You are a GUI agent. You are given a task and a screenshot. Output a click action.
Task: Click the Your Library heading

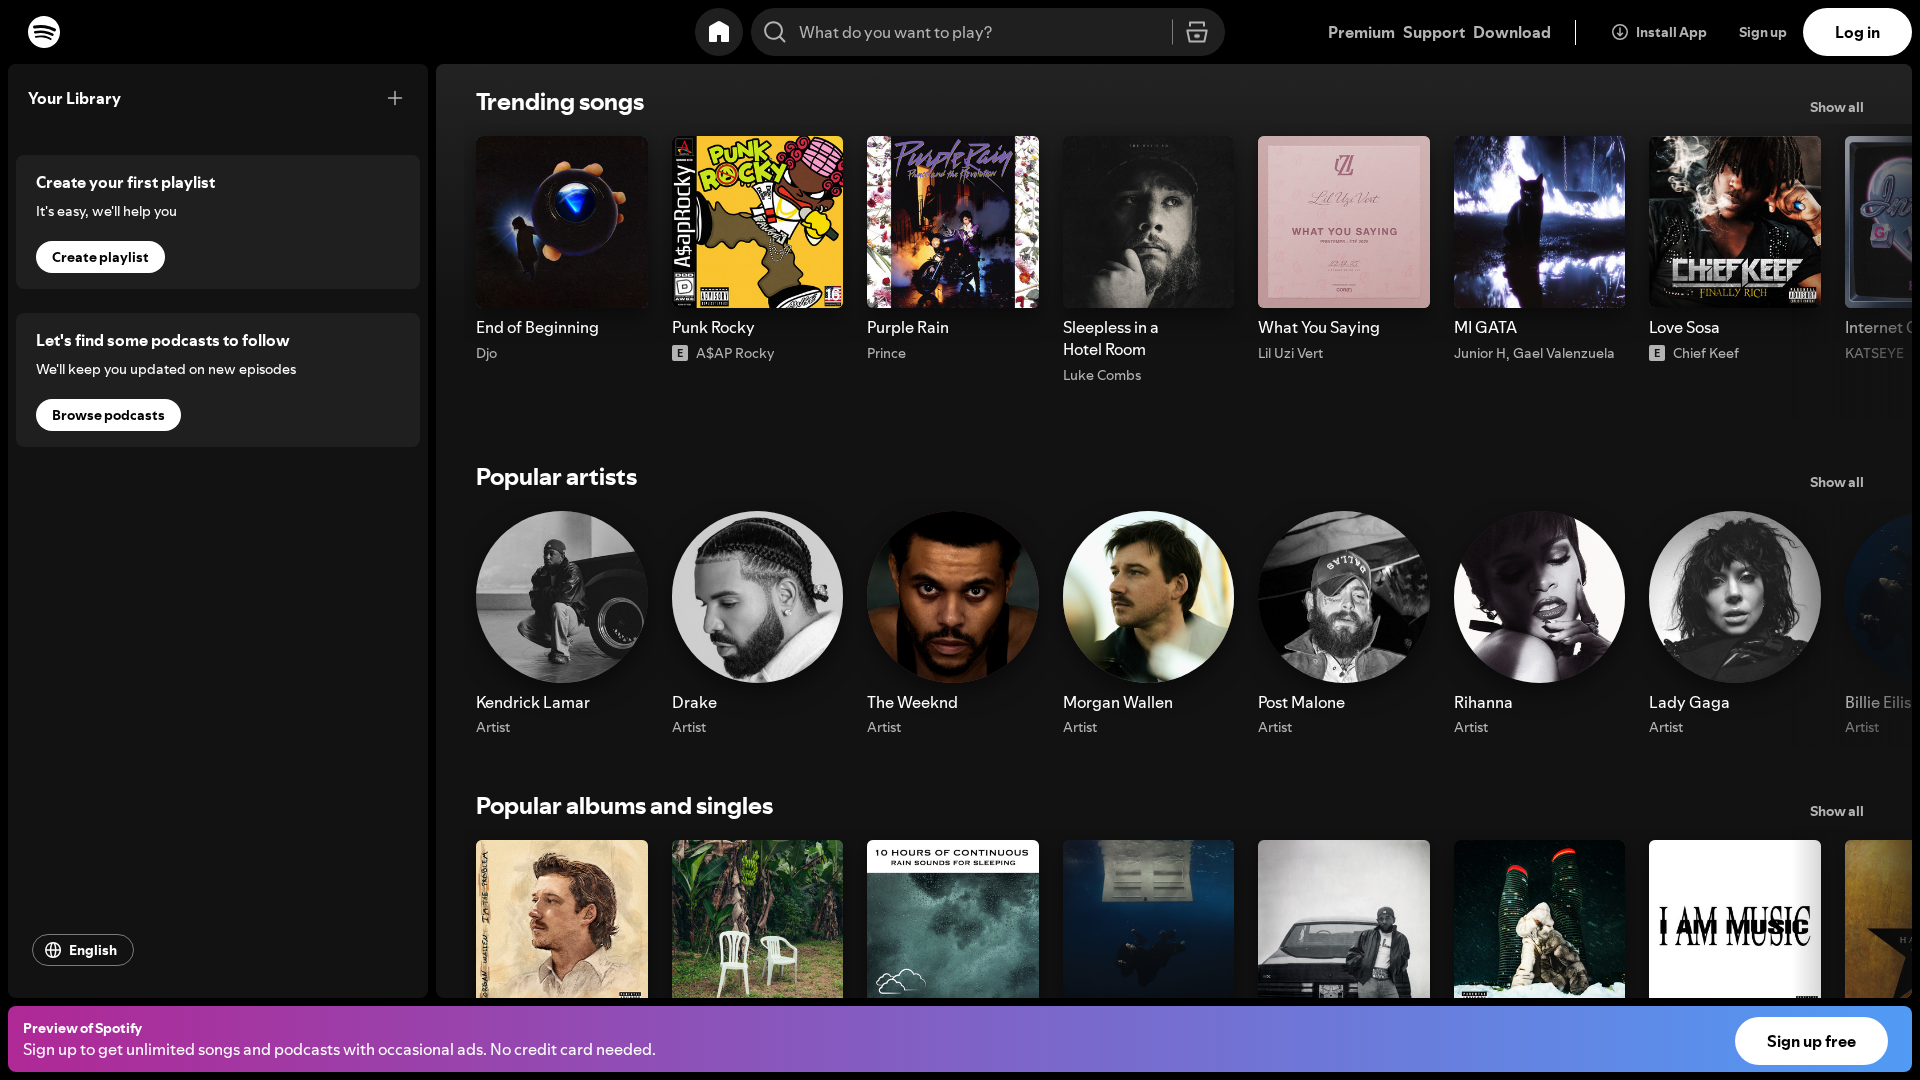(x=74, y=98)
